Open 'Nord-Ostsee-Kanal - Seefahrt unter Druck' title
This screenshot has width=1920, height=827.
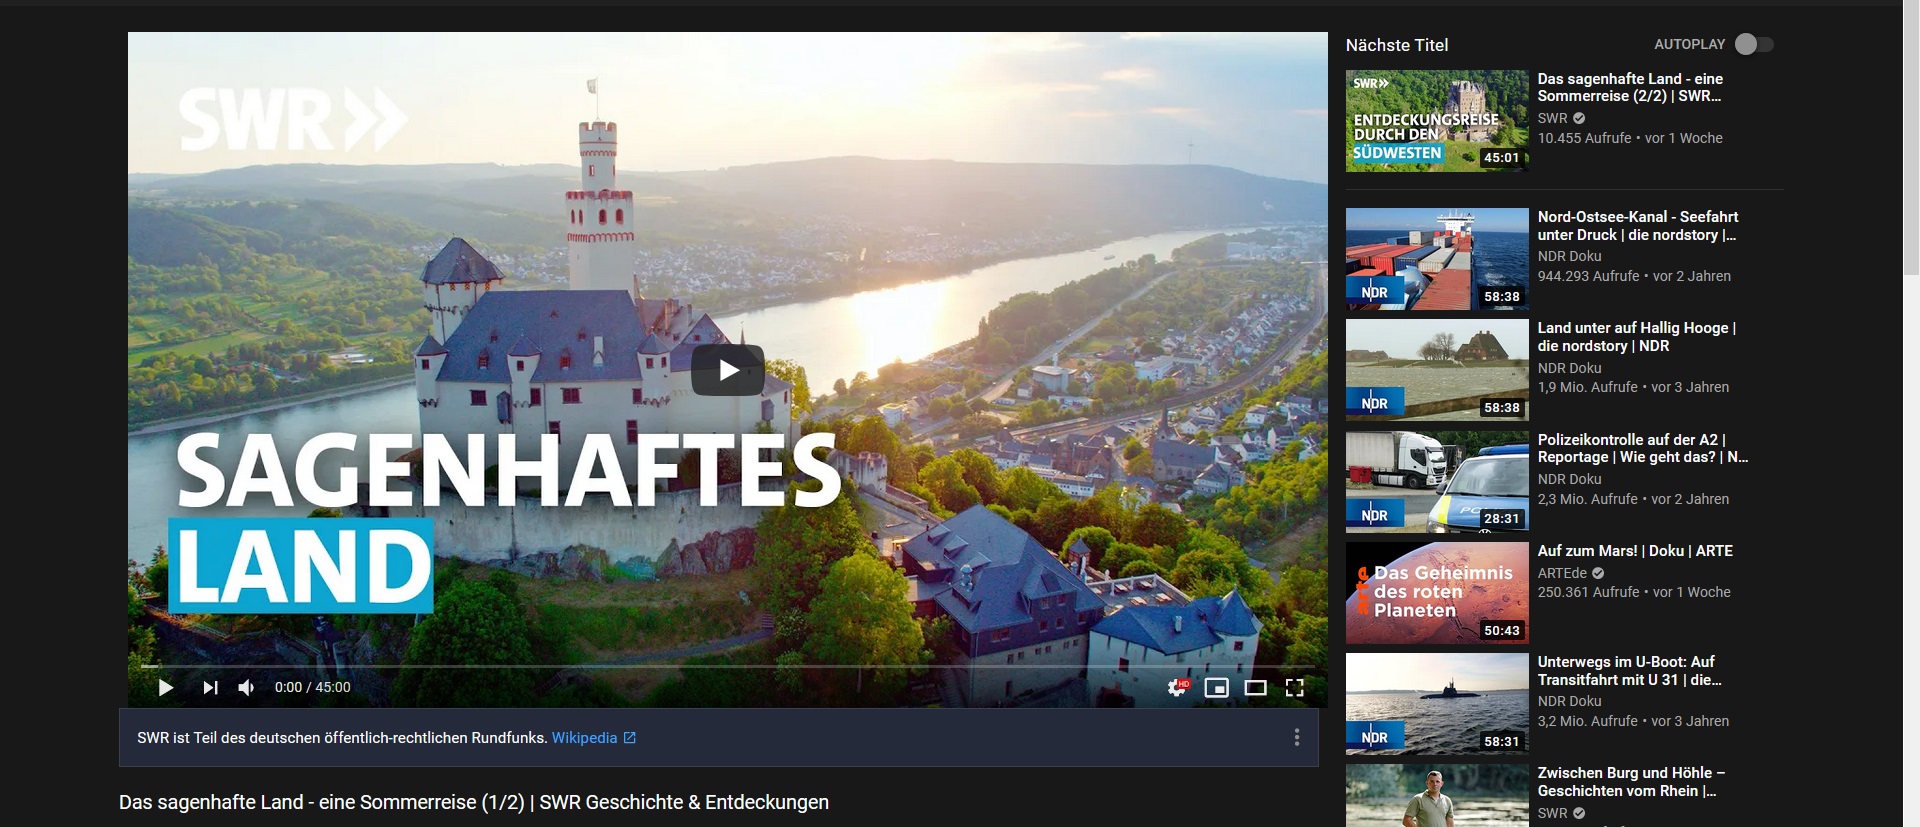(1638, 226)
